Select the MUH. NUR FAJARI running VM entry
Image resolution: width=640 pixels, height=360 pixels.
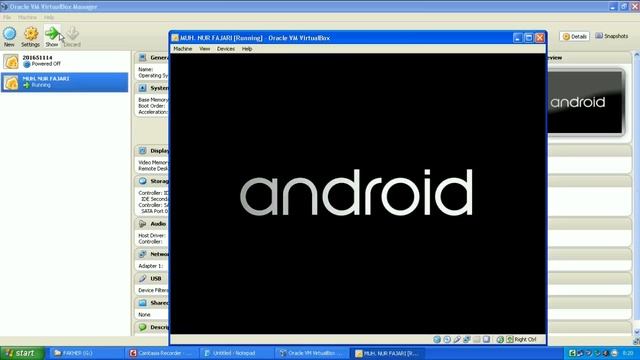coord(64,82)
